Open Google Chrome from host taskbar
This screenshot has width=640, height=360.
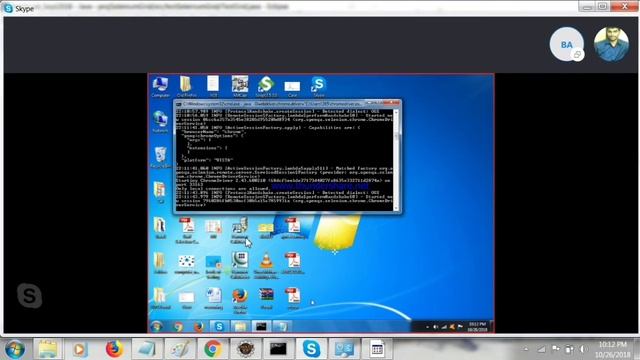coord(213,349)
